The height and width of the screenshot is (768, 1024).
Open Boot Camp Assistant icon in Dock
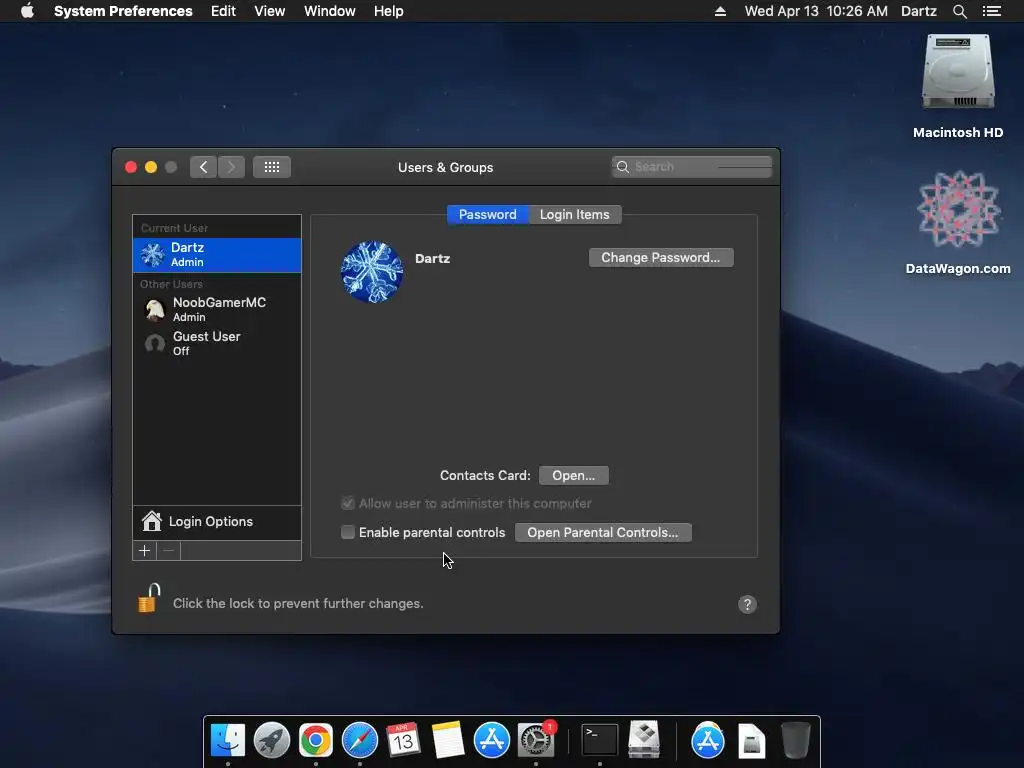644,740
